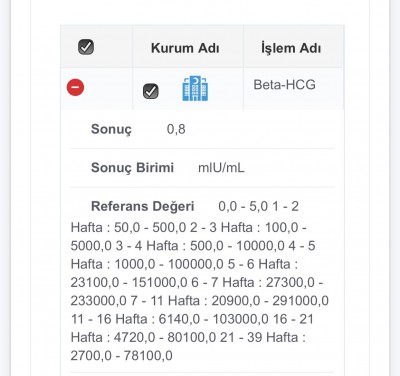Screen dimensions: 400x376
Task: Click the 20900,0 - 291000,0 range text
Action: tap(270, 301)
